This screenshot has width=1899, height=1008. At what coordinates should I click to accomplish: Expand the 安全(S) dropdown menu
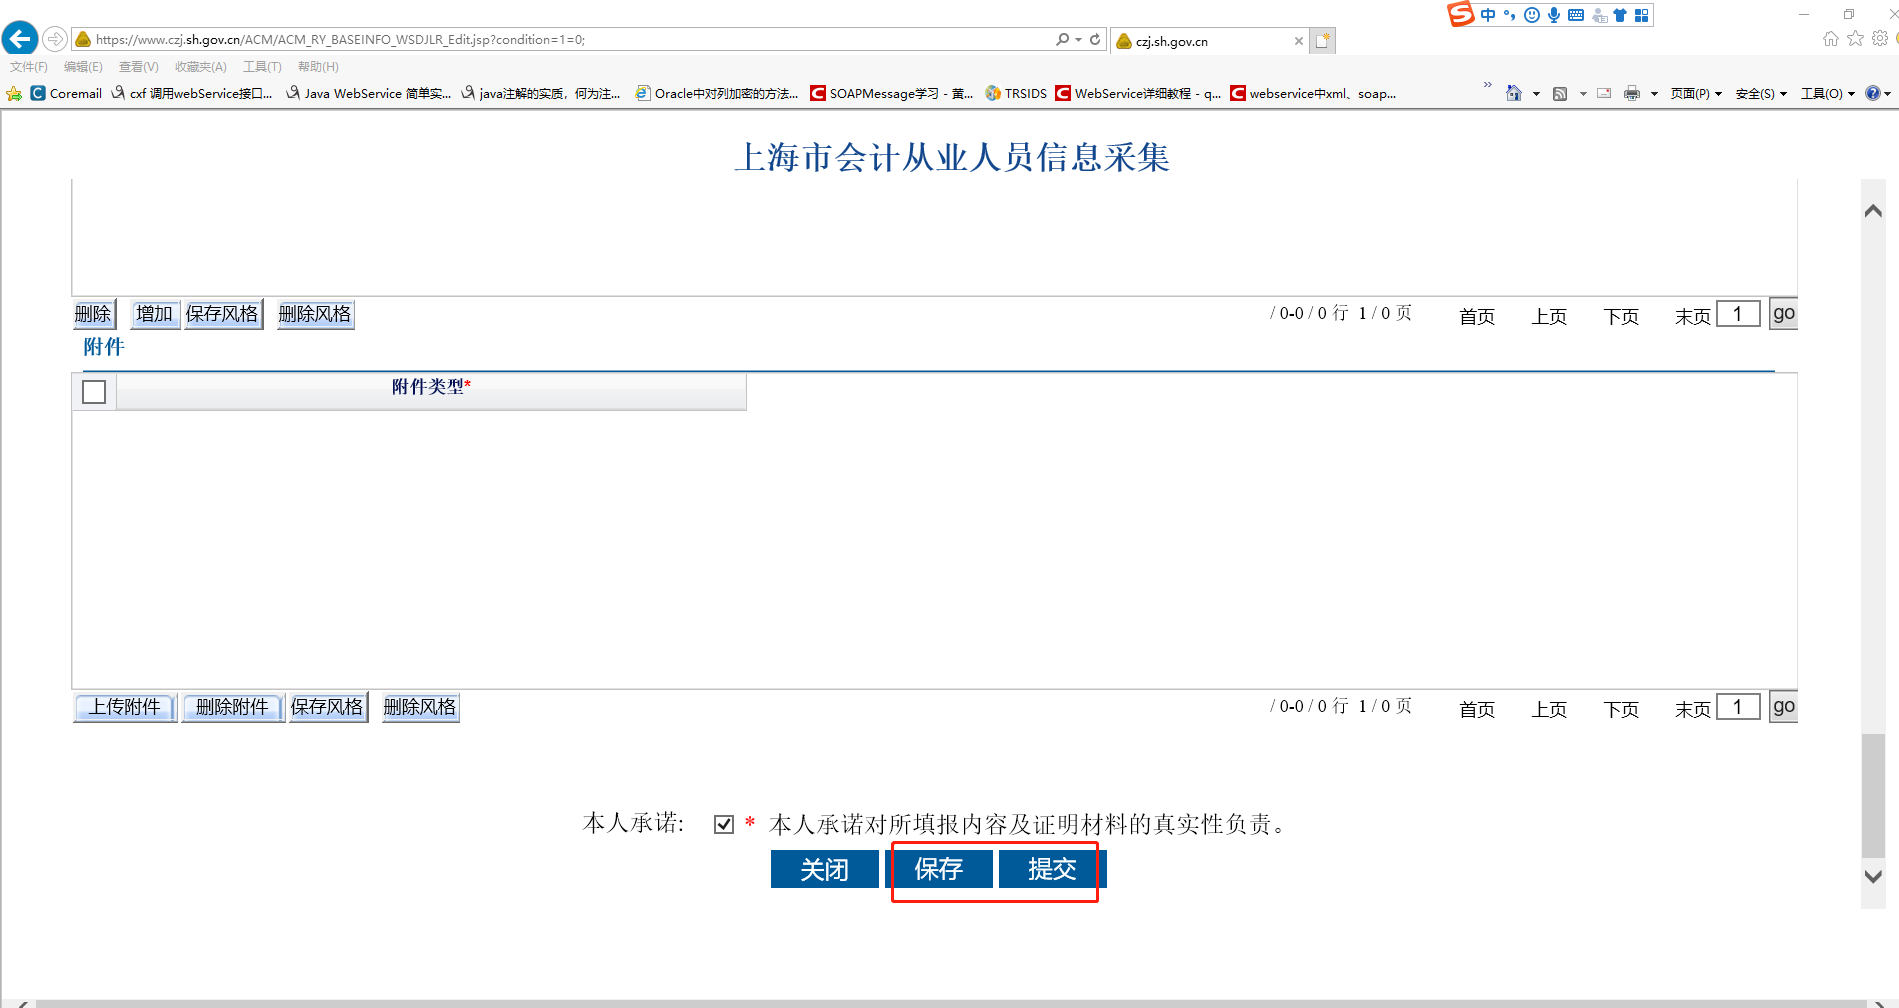point(1760,93)
